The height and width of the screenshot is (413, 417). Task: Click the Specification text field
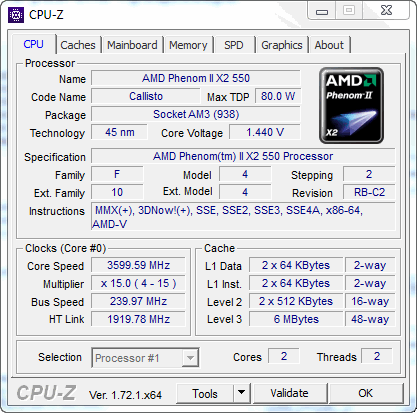[243, 156]
